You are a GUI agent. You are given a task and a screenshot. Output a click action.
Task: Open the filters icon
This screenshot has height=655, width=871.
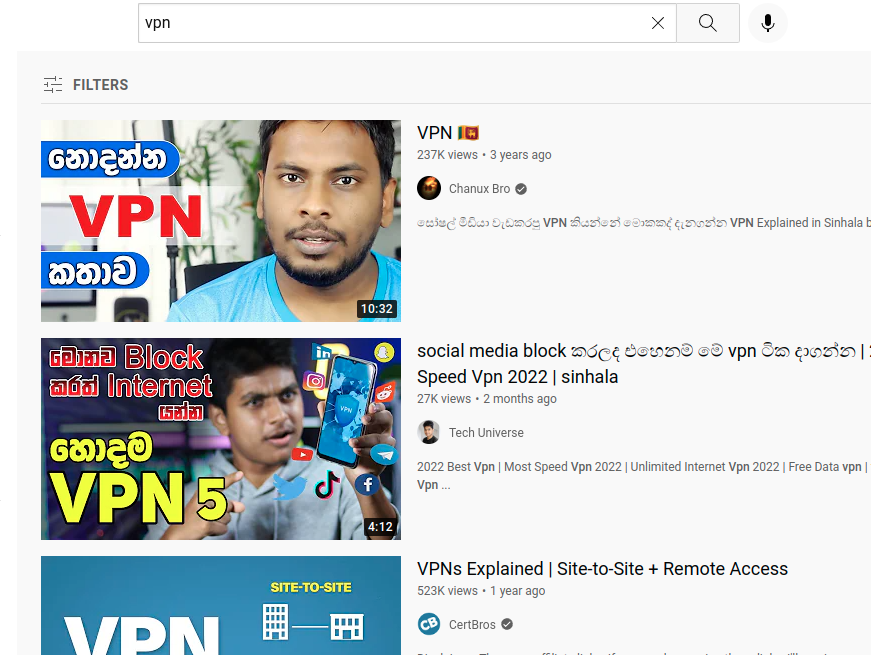pyautogui.click(x=53, y=84)
